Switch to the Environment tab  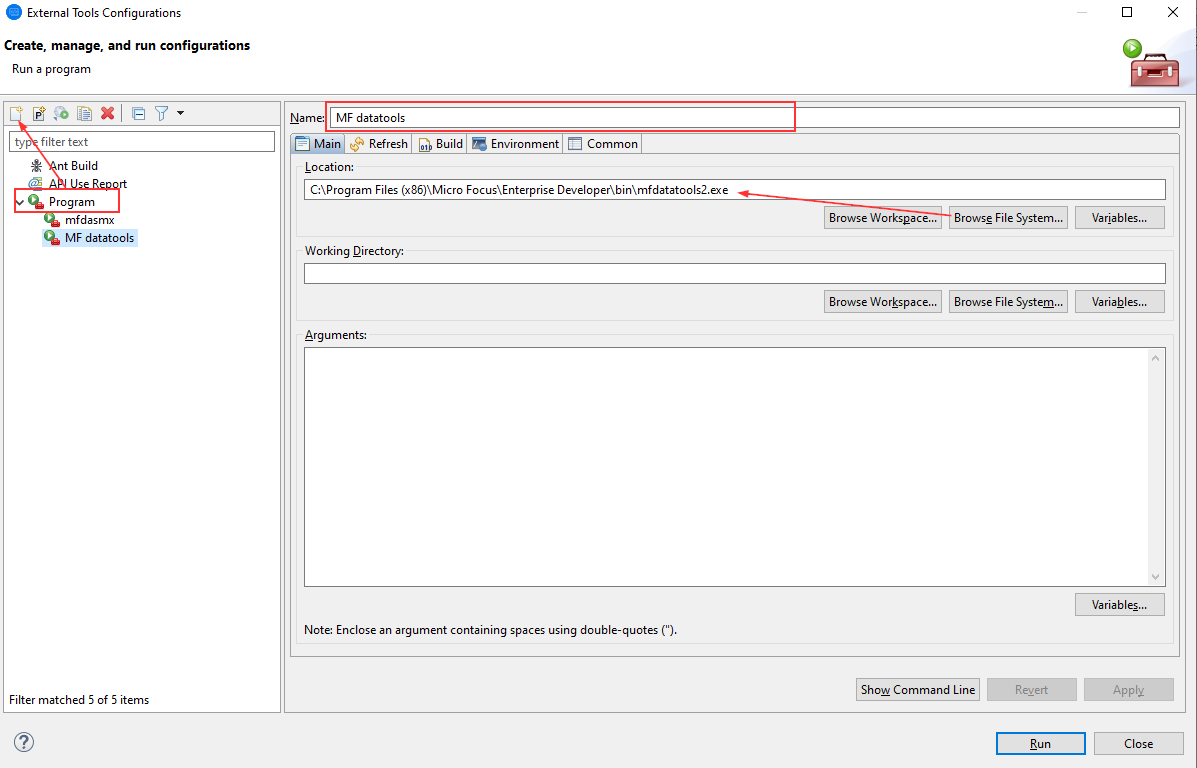[514, 143]
